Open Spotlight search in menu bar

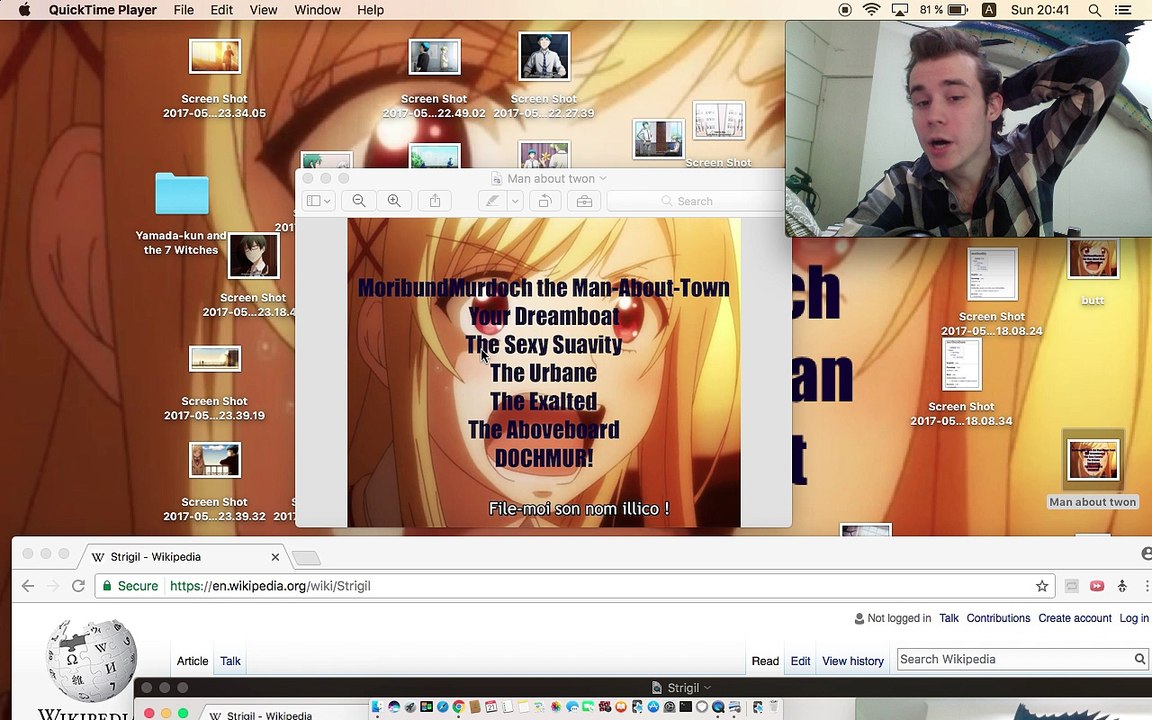tap(1094, 10)
